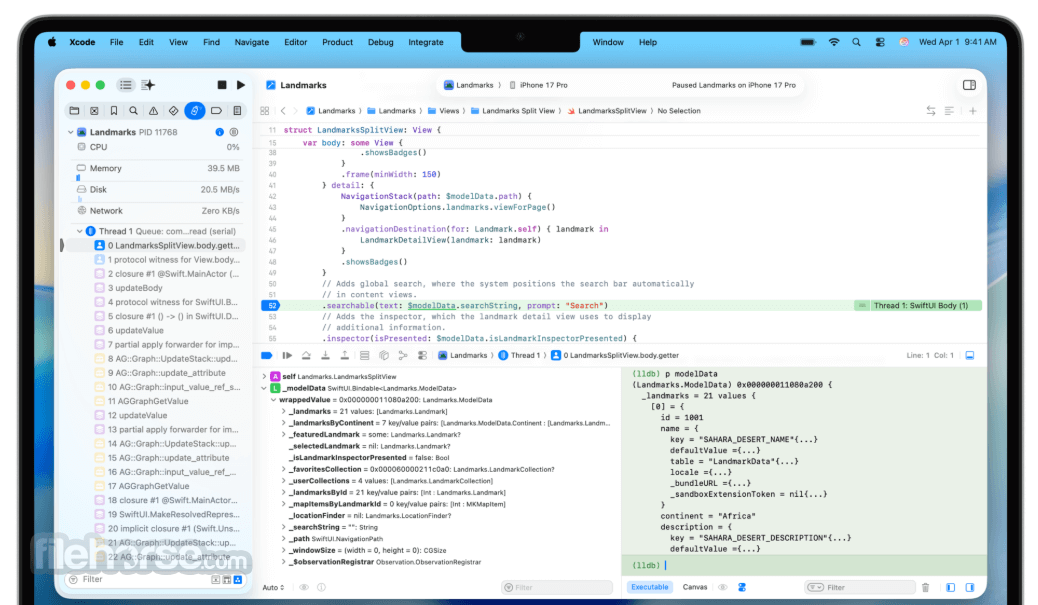The width and height of the screenshot is (1038, 605).
Task: Hide the debug area toggle icon
Action: coord(970,355)
